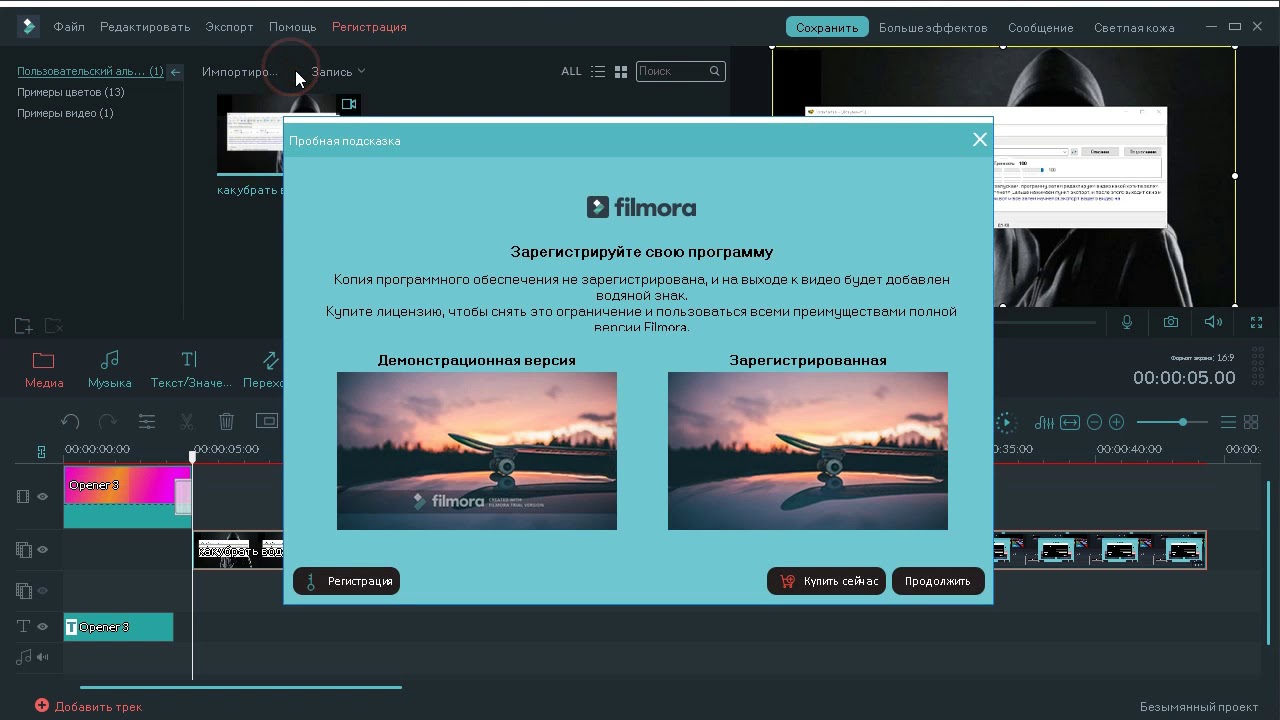This screenshot has height=720, width=1280.
Task: Open the Экспорт menu
Action: (x=229, y=27)
